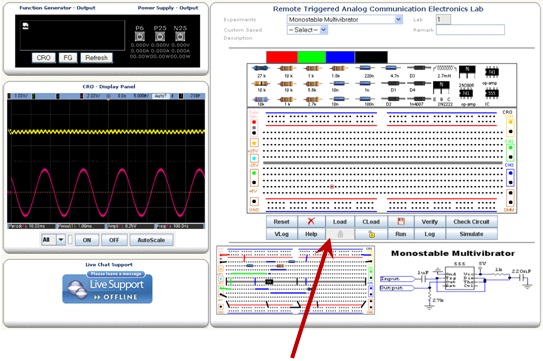This screenshot has height=361, width=543.
Task: Expand the Custom Saved Select dropdown
Action: 307,30
